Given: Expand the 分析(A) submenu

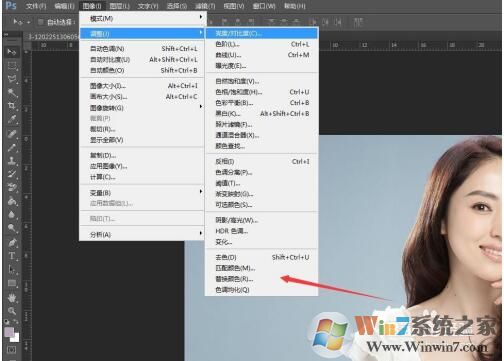Looking at the screenshot, I should pyautogui.click(x=143, y=234).
